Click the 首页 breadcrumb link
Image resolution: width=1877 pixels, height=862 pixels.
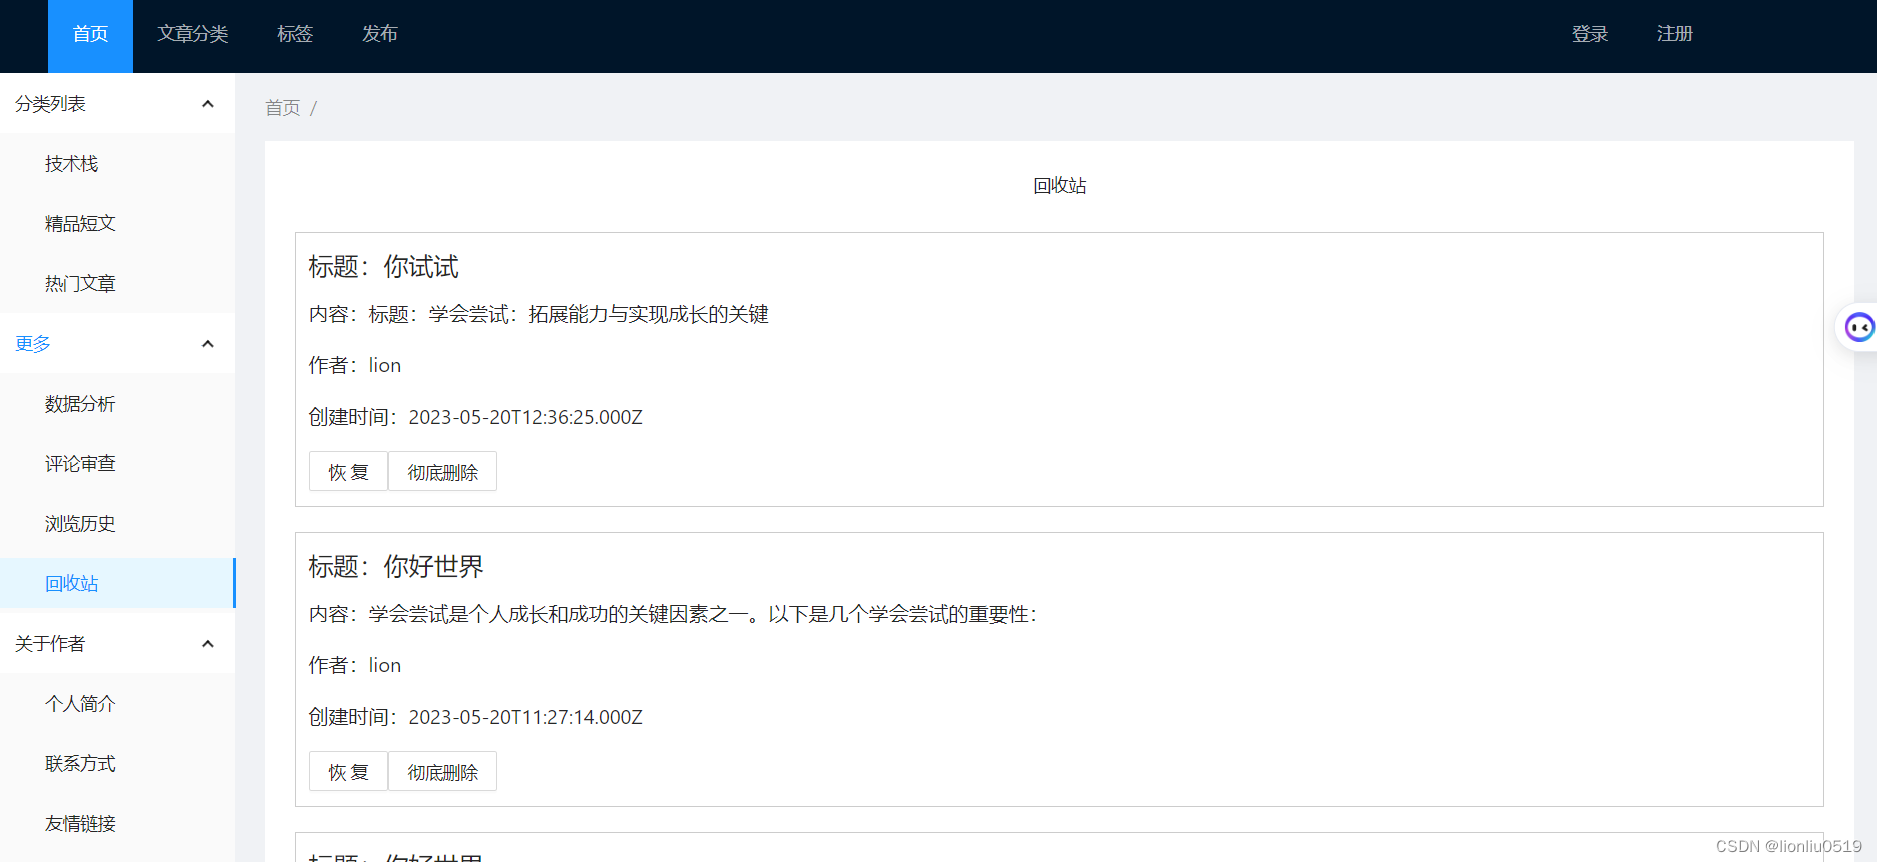click(283, 107)
